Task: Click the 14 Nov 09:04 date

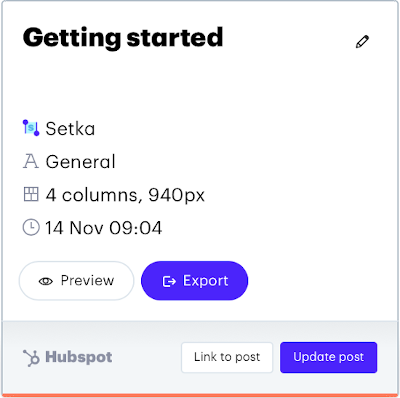Action: (104, 228)
